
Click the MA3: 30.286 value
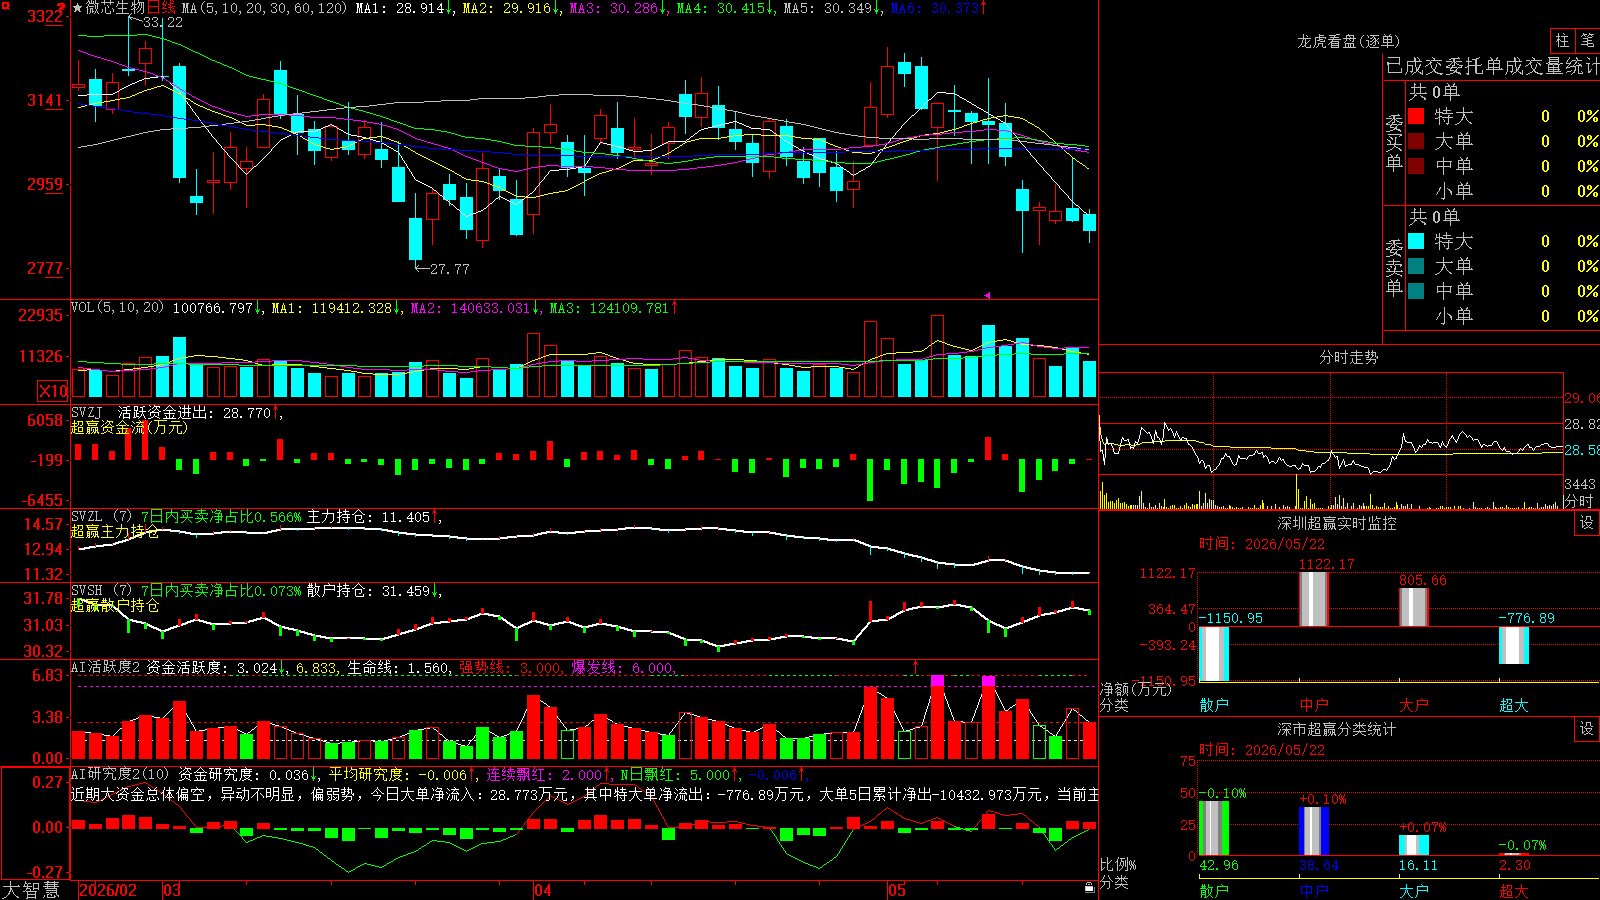[x=618, y=8]
